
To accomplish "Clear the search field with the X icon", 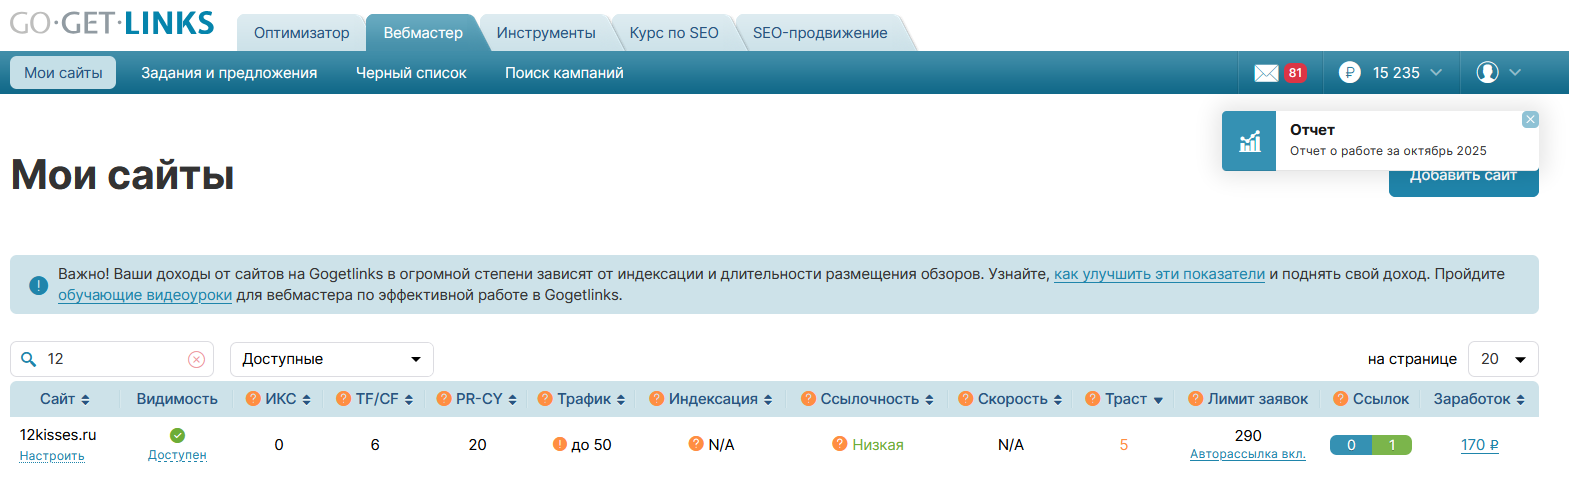I will pyautogui.click(x=197, y=359).
